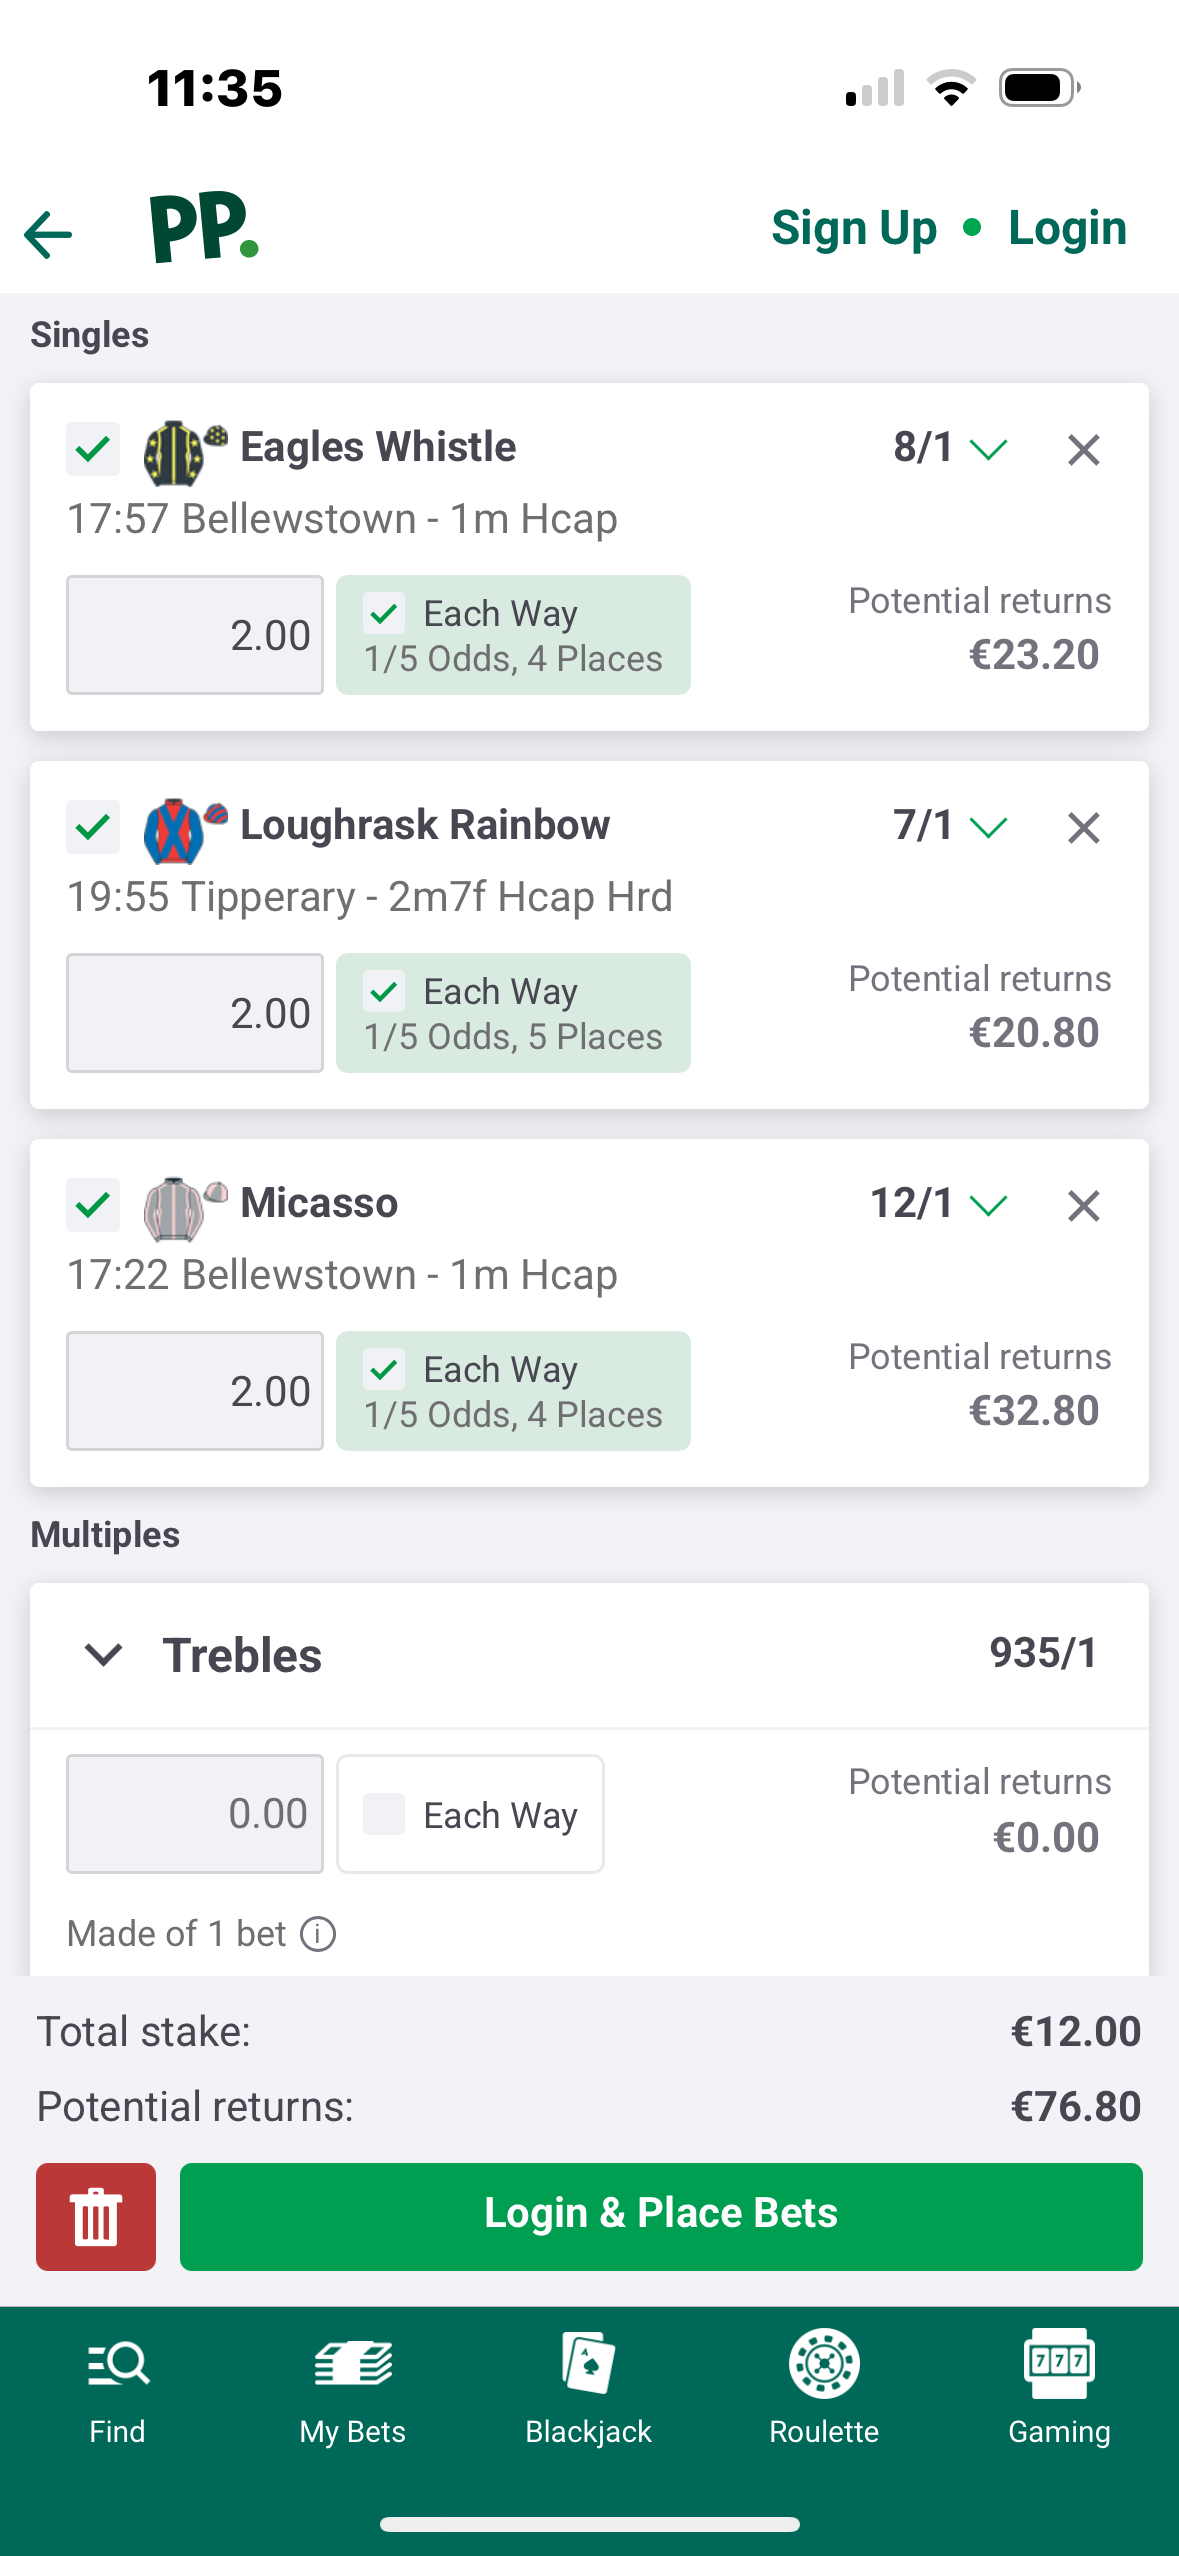
Task: Deselect the Loughrask Rainbow bet checkbox
Action: pyautogui.click(x=93, y=827)
